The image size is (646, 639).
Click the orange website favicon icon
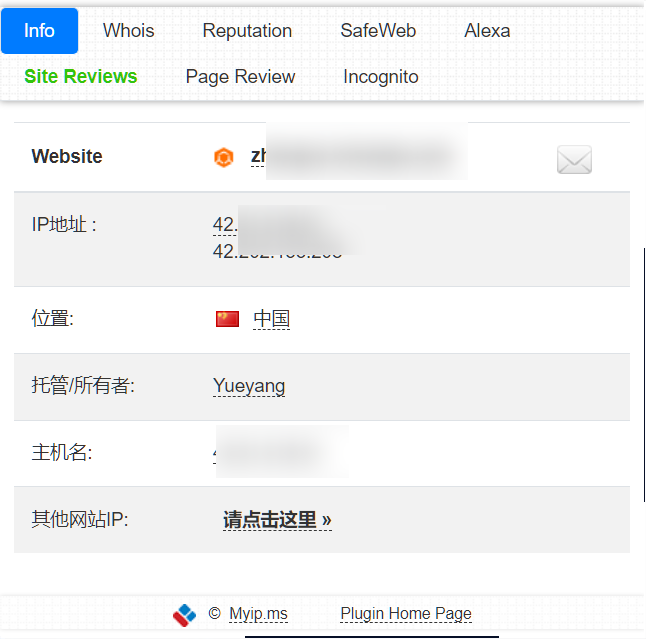[x=224, y=157]
